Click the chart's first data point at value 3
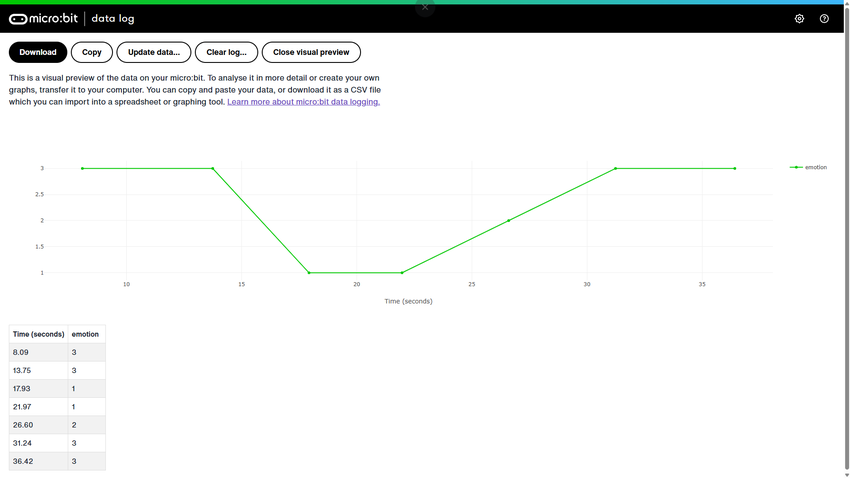 [82, 169]
